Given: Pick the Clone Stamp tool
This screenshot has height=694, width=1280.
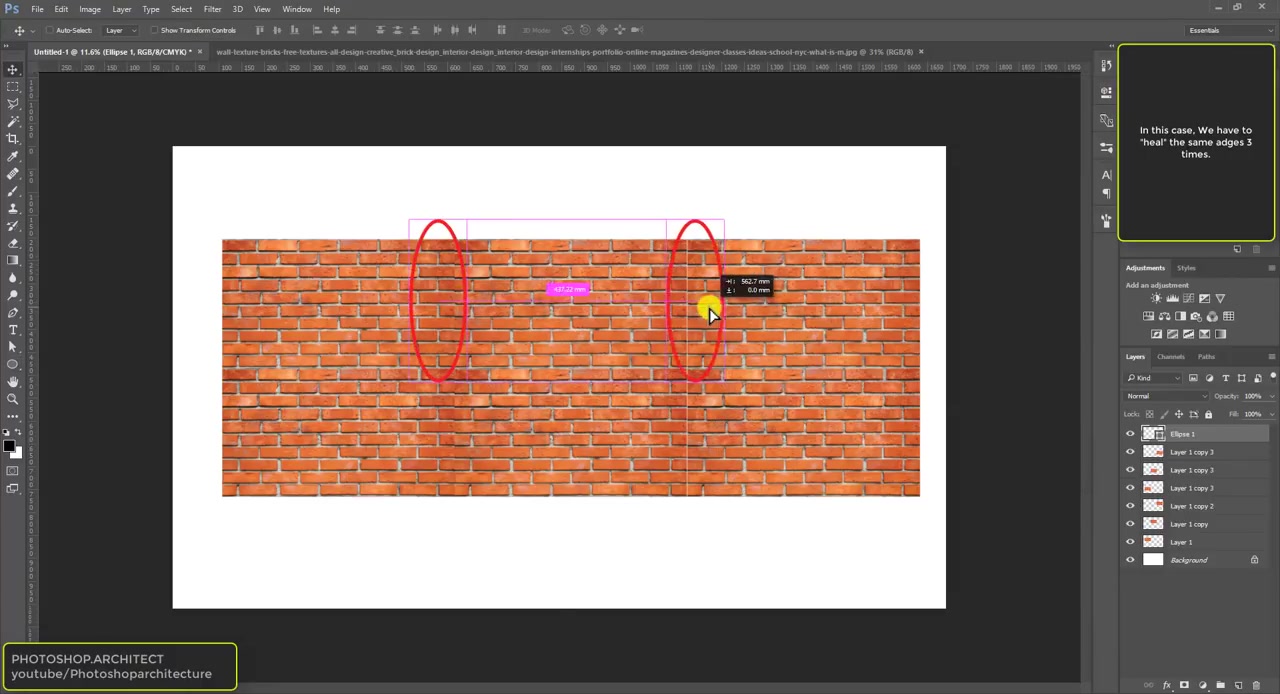Looking at the screenshot, I should [x=13, y=207].
